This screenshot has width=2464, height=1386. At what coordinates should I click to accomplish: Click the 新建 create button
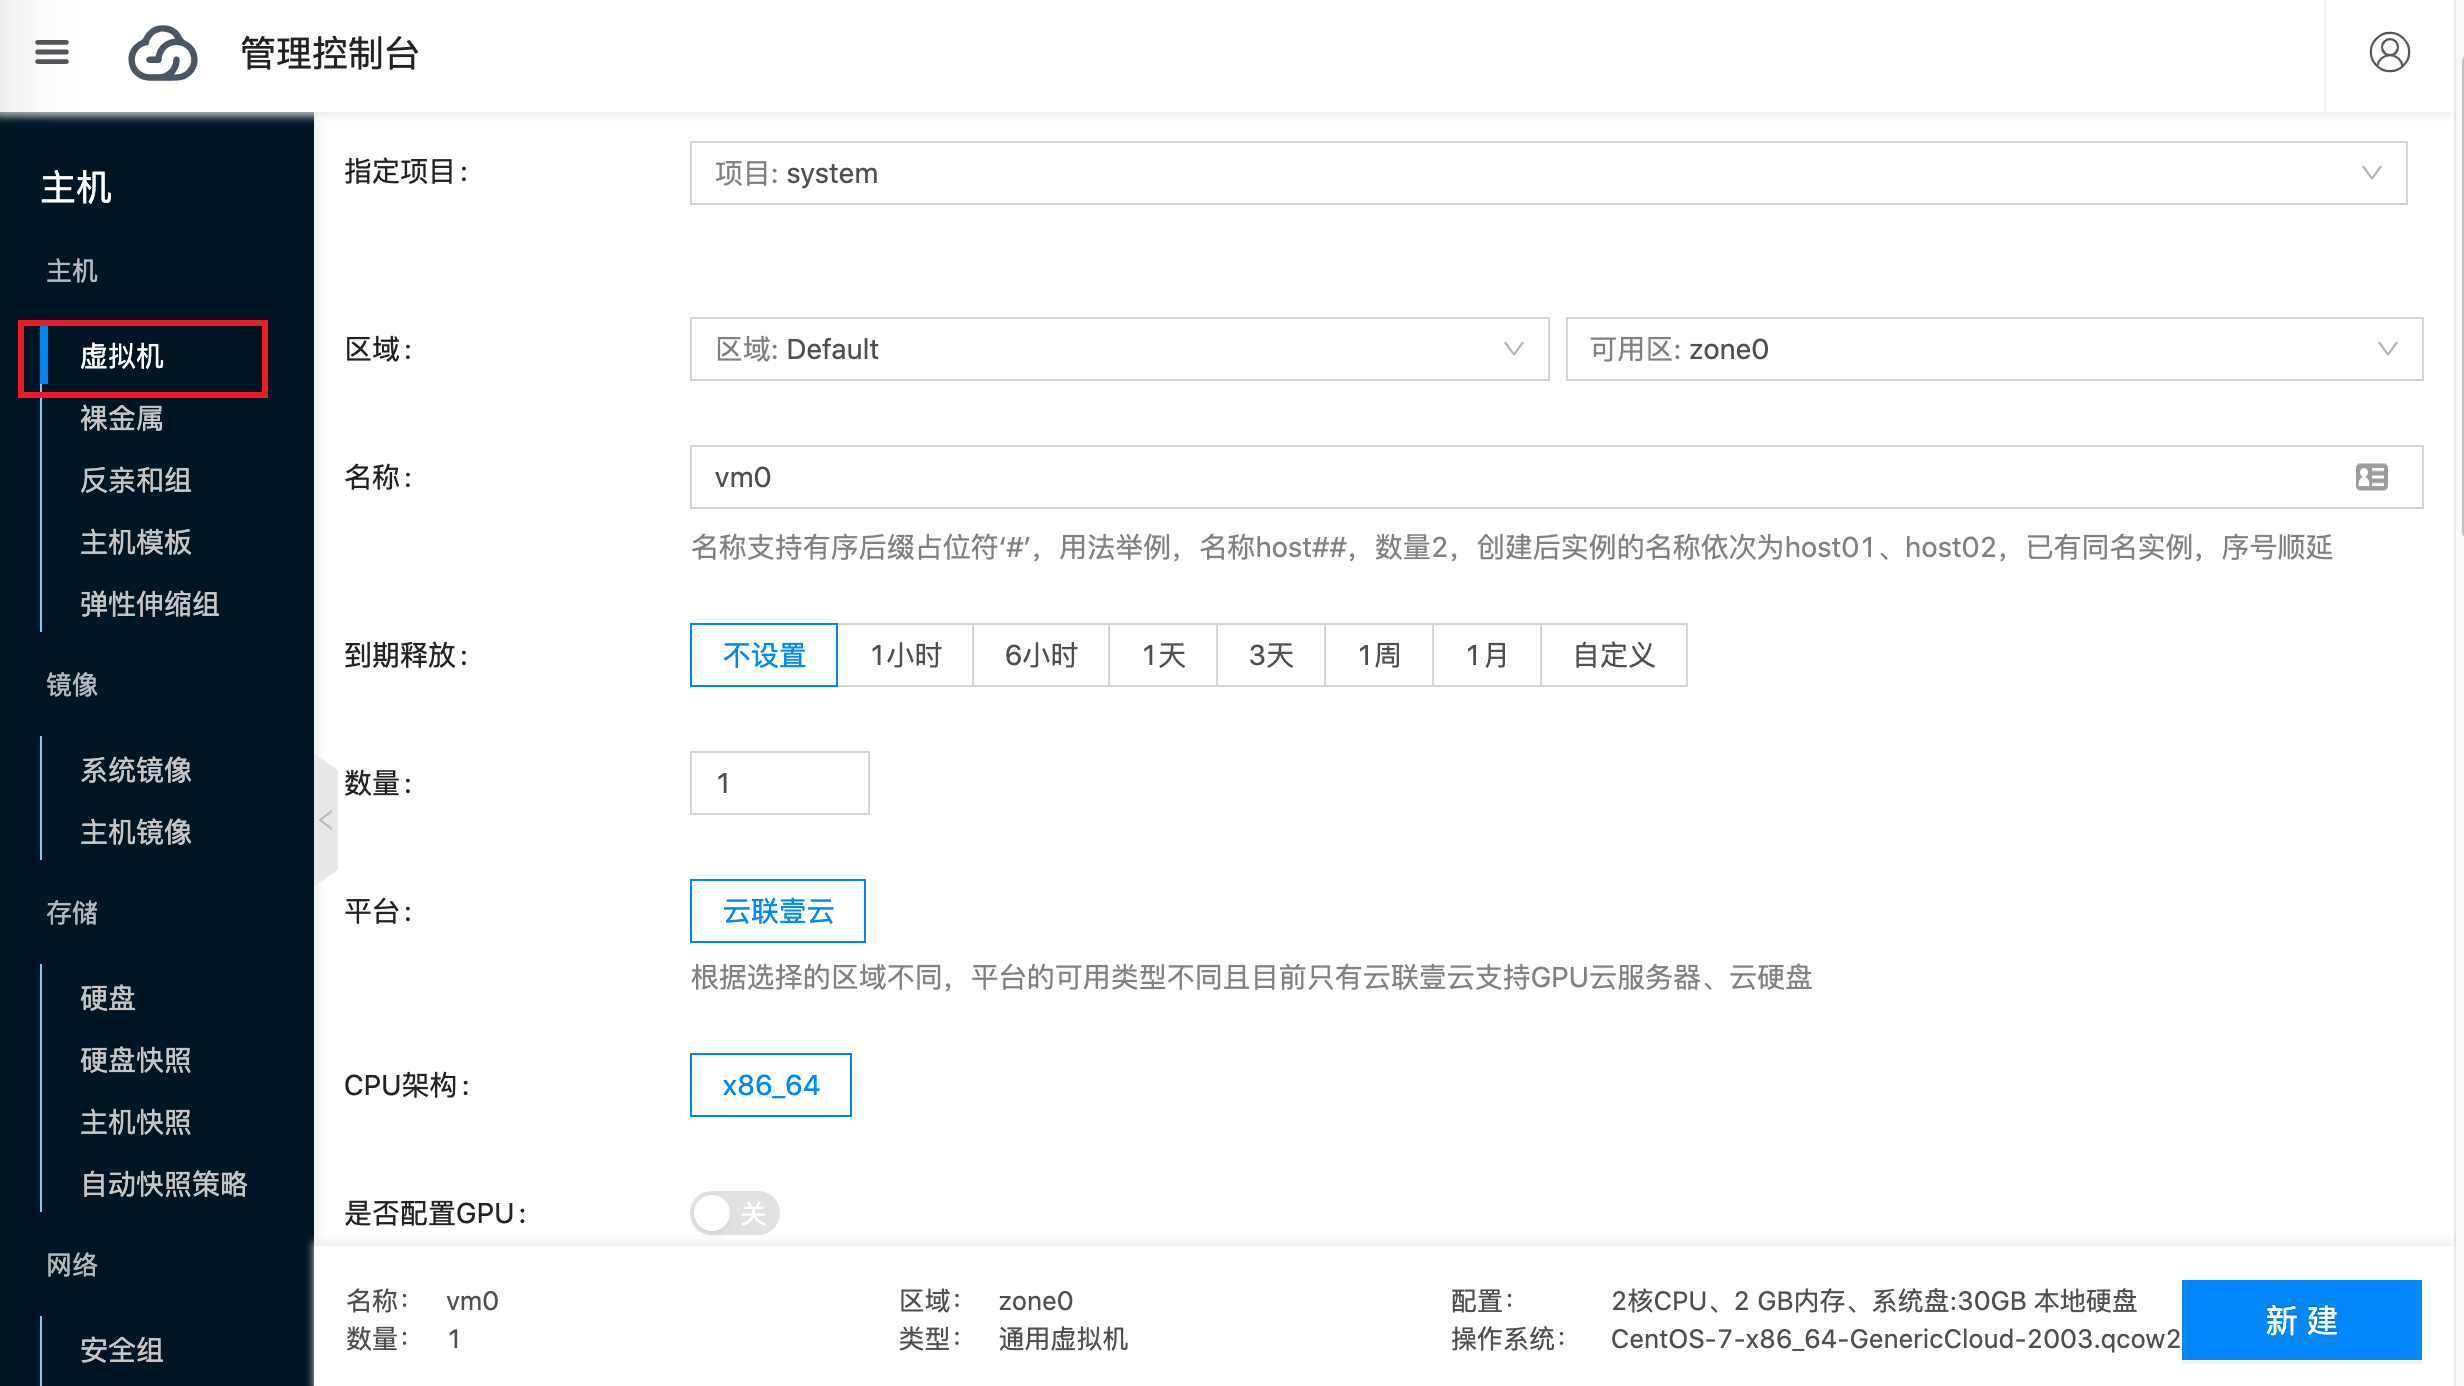(x=2301, y=1320)
